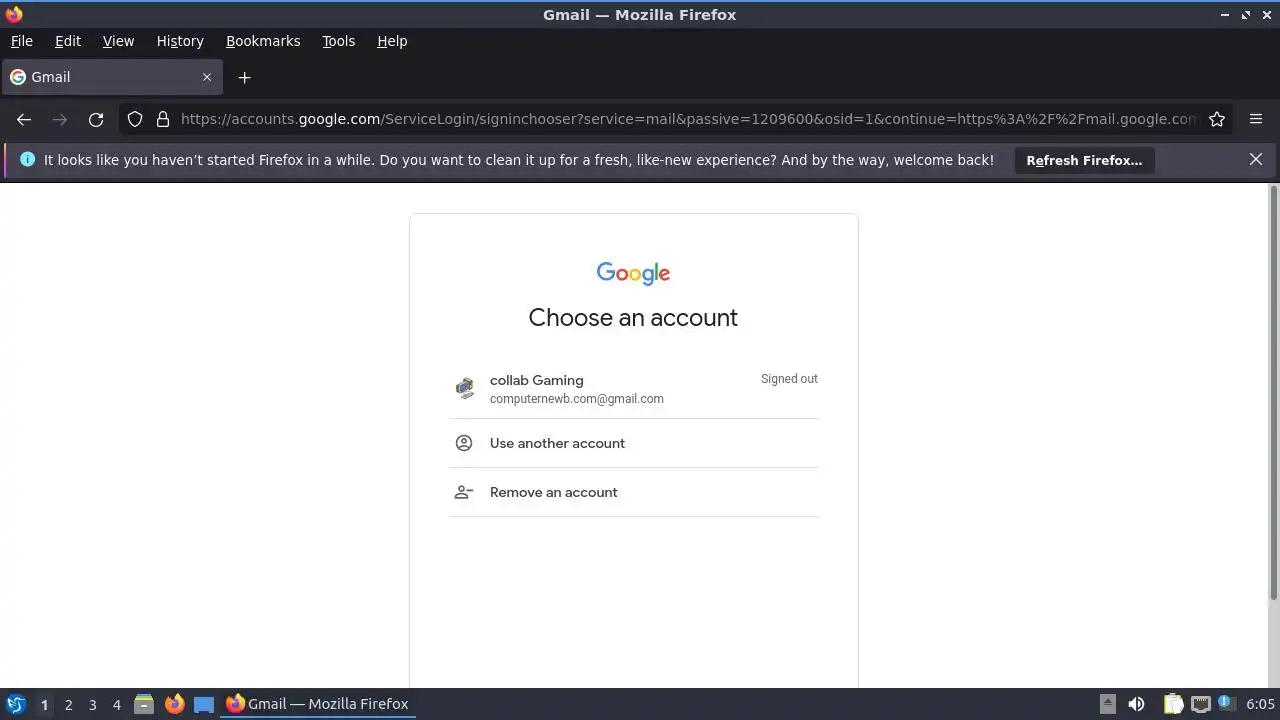Click the Remove an account person-minus icon
This screenshot has width=1280, height=720.
tap(464, 492)
